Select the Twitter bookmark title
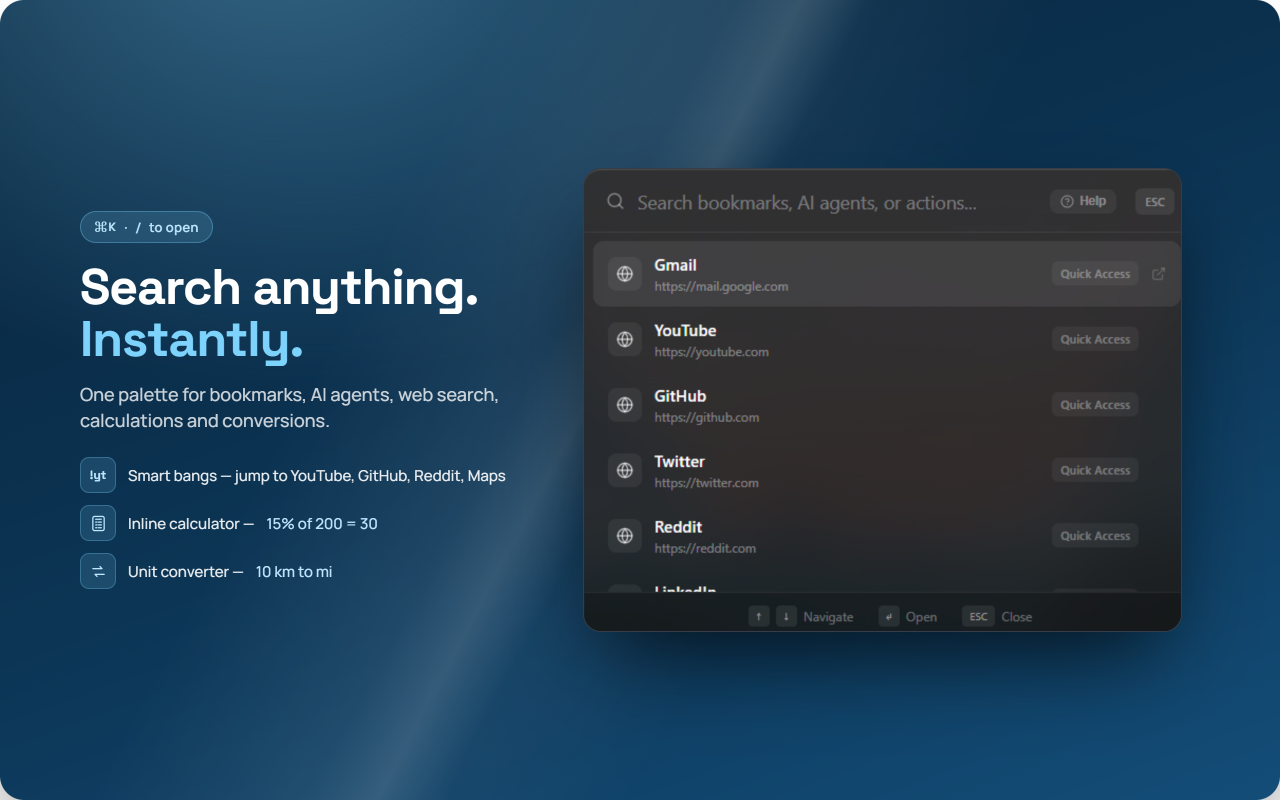 pyautogui.click(x=679, y=462)
